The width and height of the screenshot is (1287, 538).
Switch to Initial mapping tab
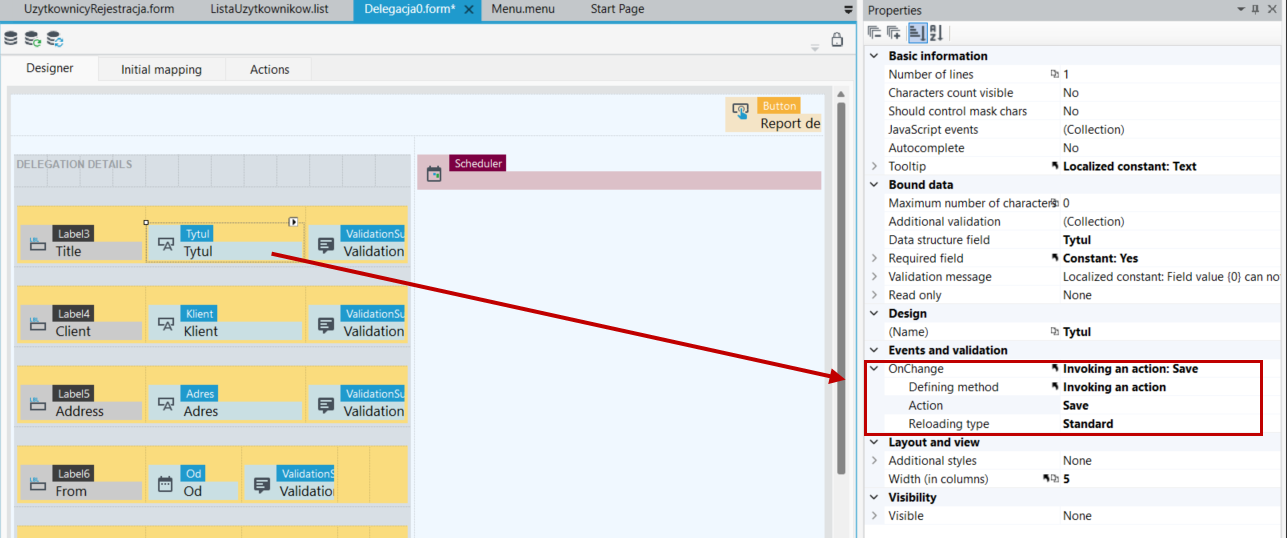coord(161,69)
